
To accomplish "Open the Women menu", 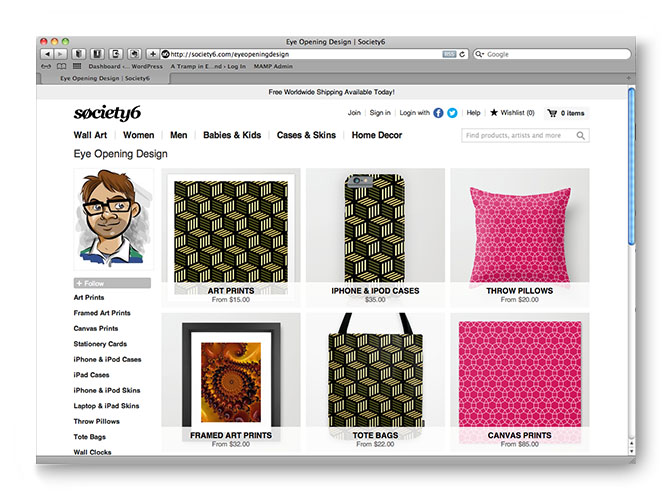I will pos(138,135).
